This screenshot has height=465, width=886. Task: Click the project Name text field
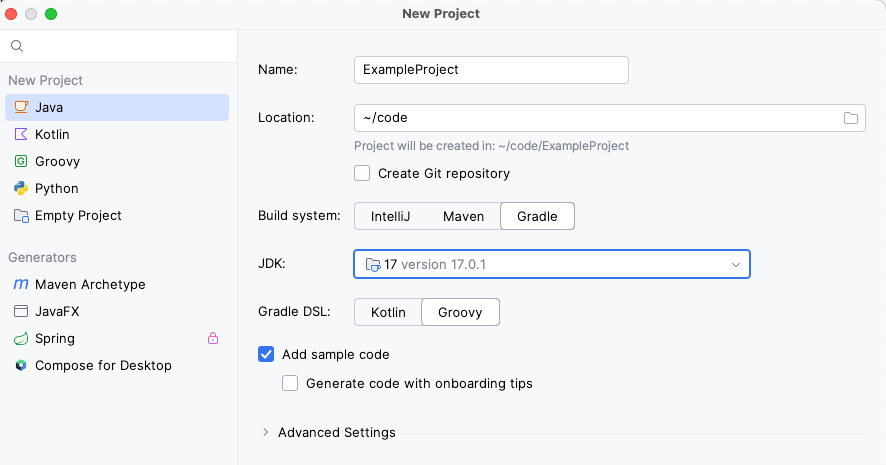click(491, 69)
